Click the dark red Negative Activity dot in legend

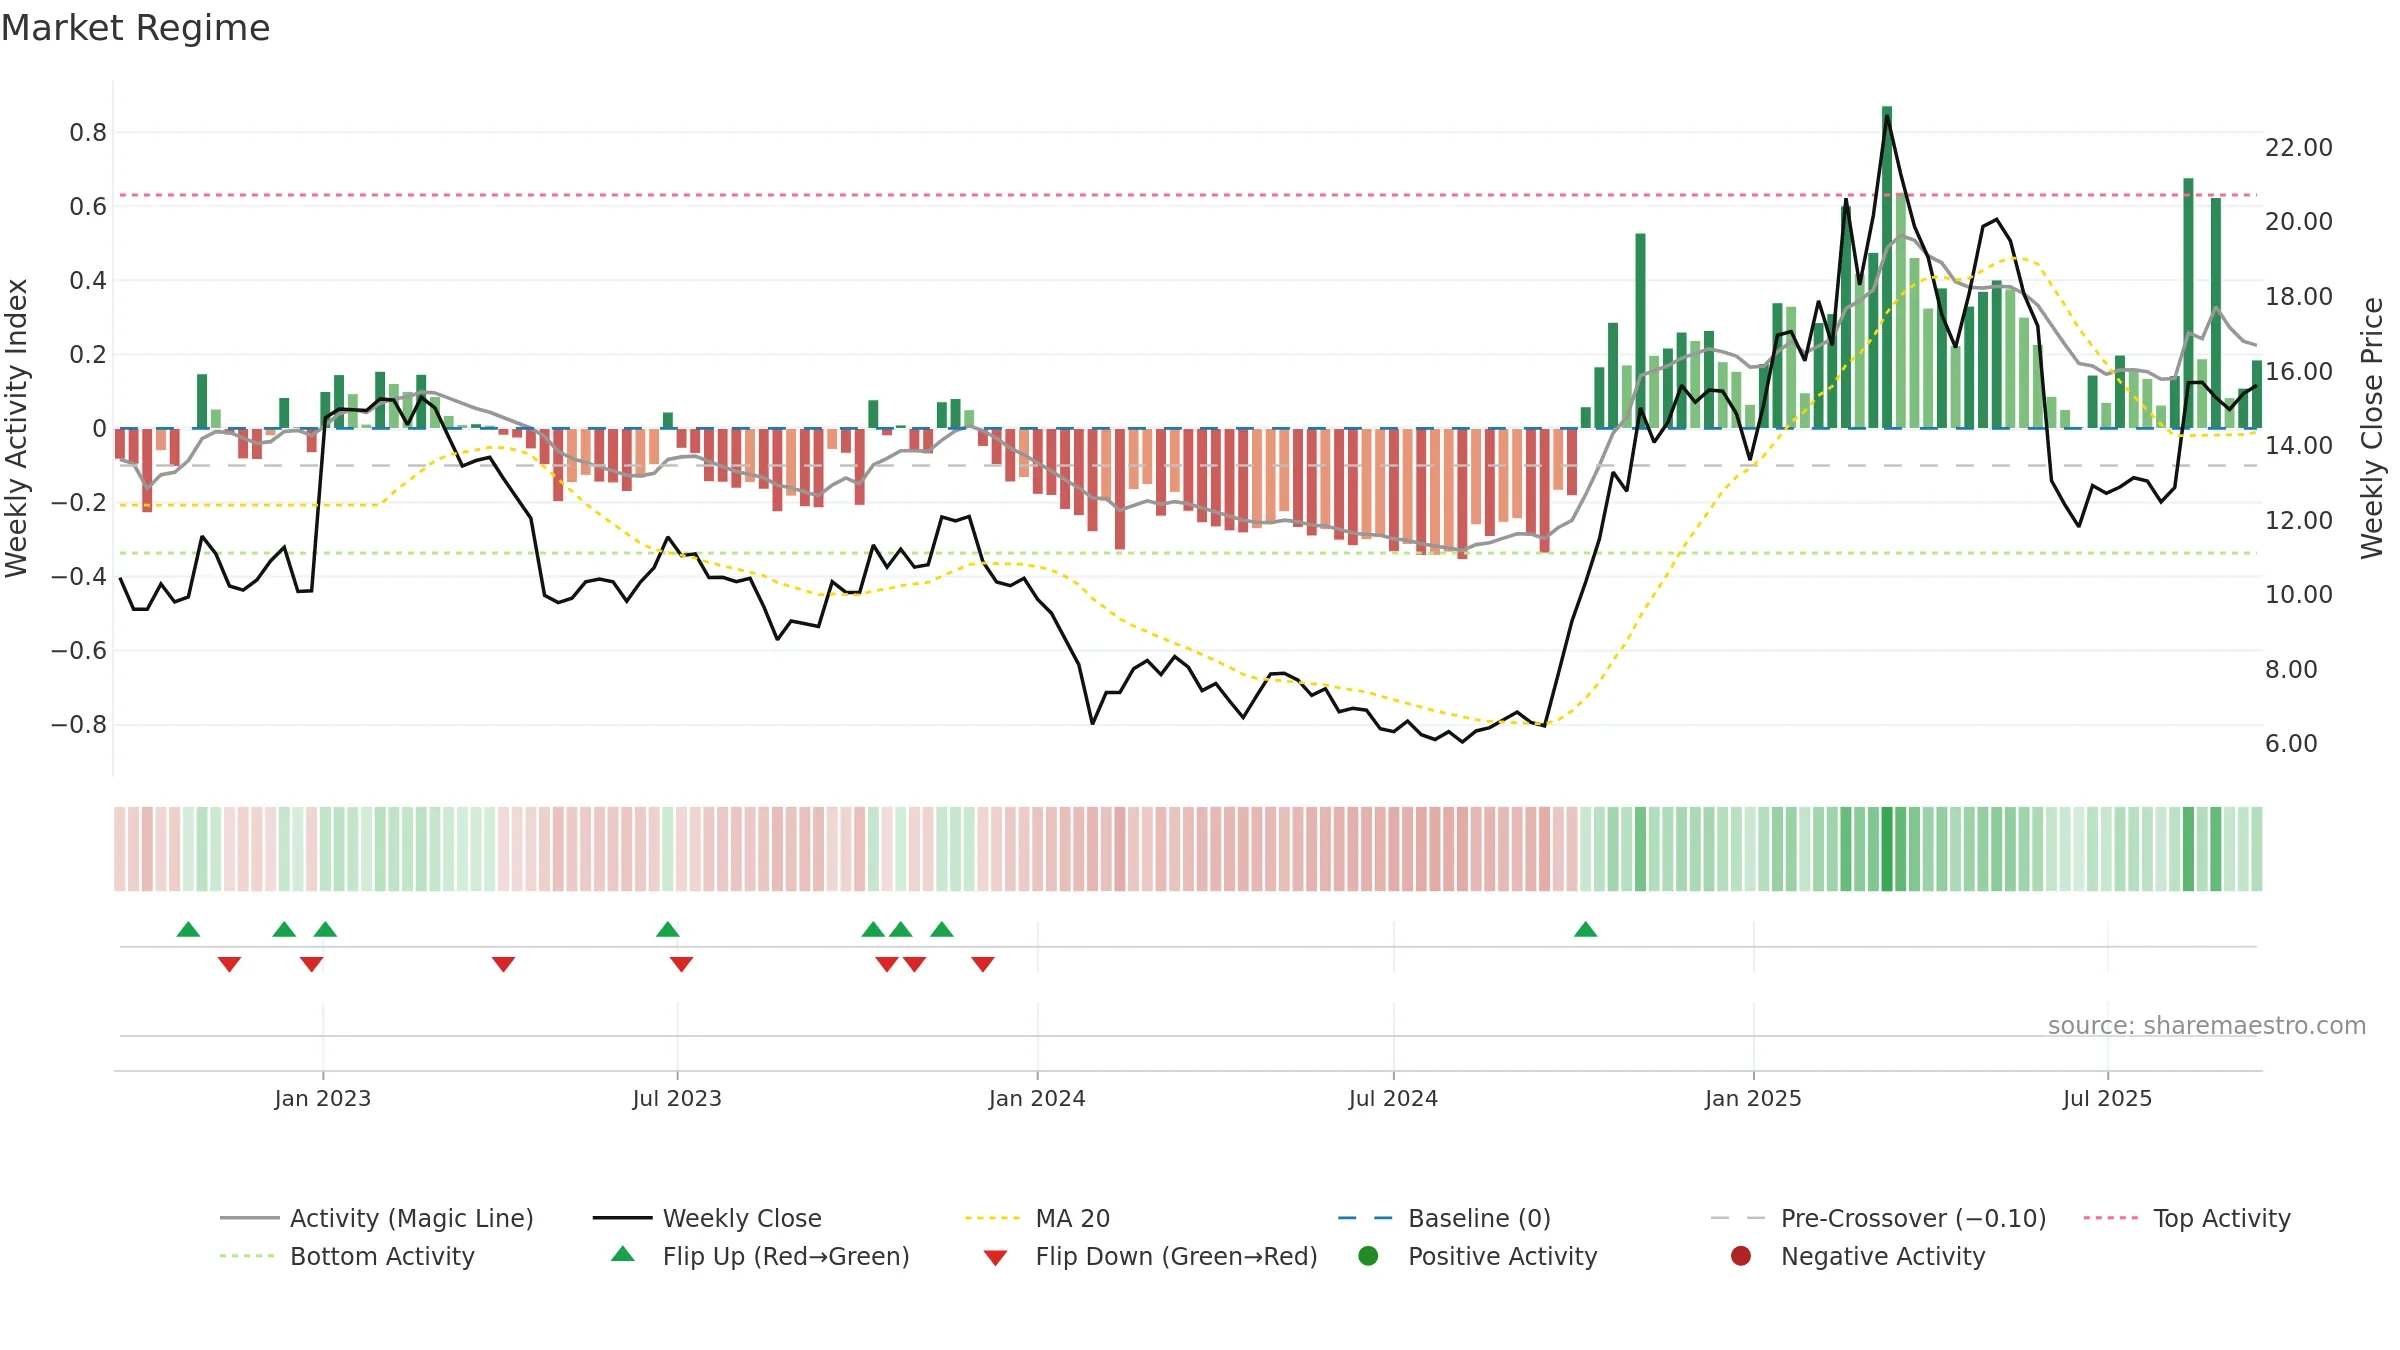[x=1741, y=1255]
